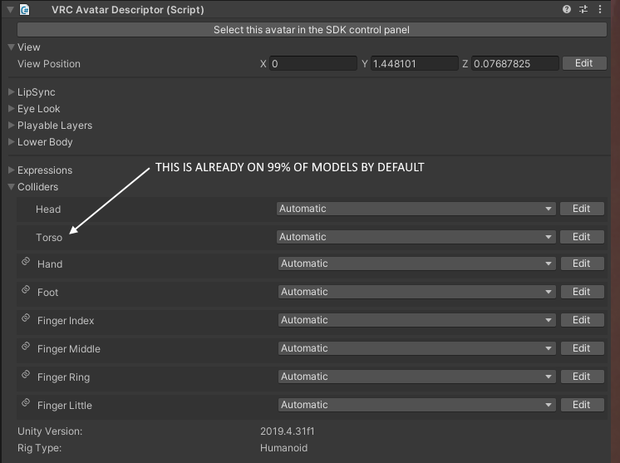Open the three-dot component context menu

pos(600,9)
